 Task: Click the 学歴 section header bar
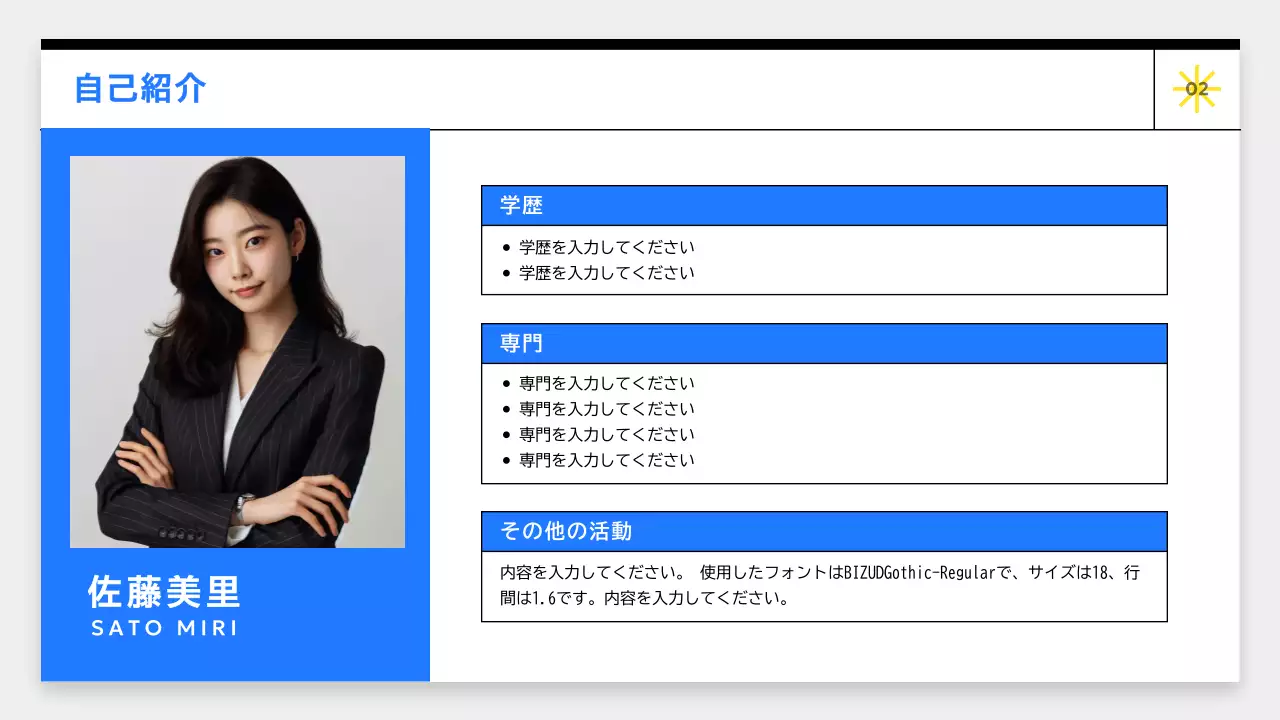click(824, 205)
